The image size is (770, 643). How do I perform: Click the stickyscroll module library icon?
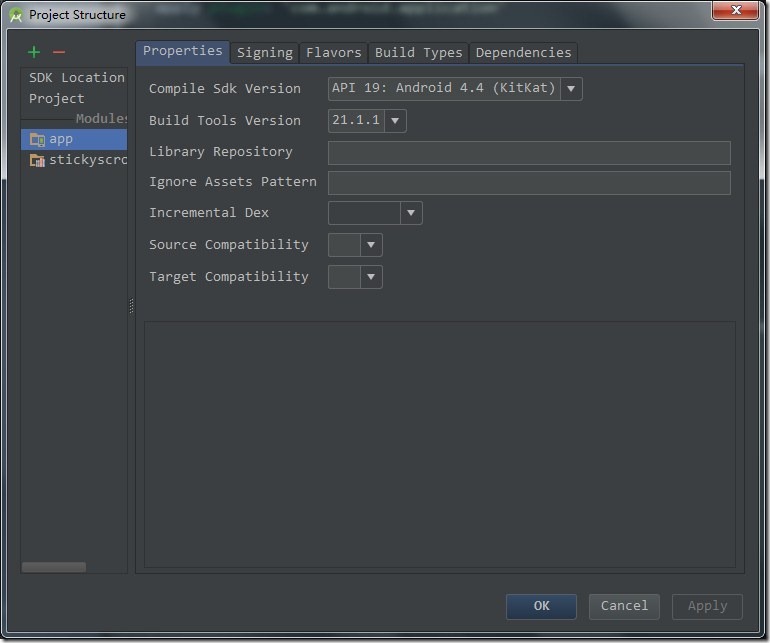(37, 160)
